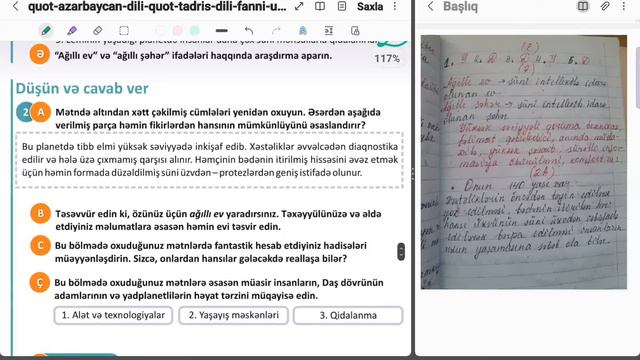The width and height of the screenshot is (640, 360).
Task: Undo the last stroke
Action: (249, 31)
